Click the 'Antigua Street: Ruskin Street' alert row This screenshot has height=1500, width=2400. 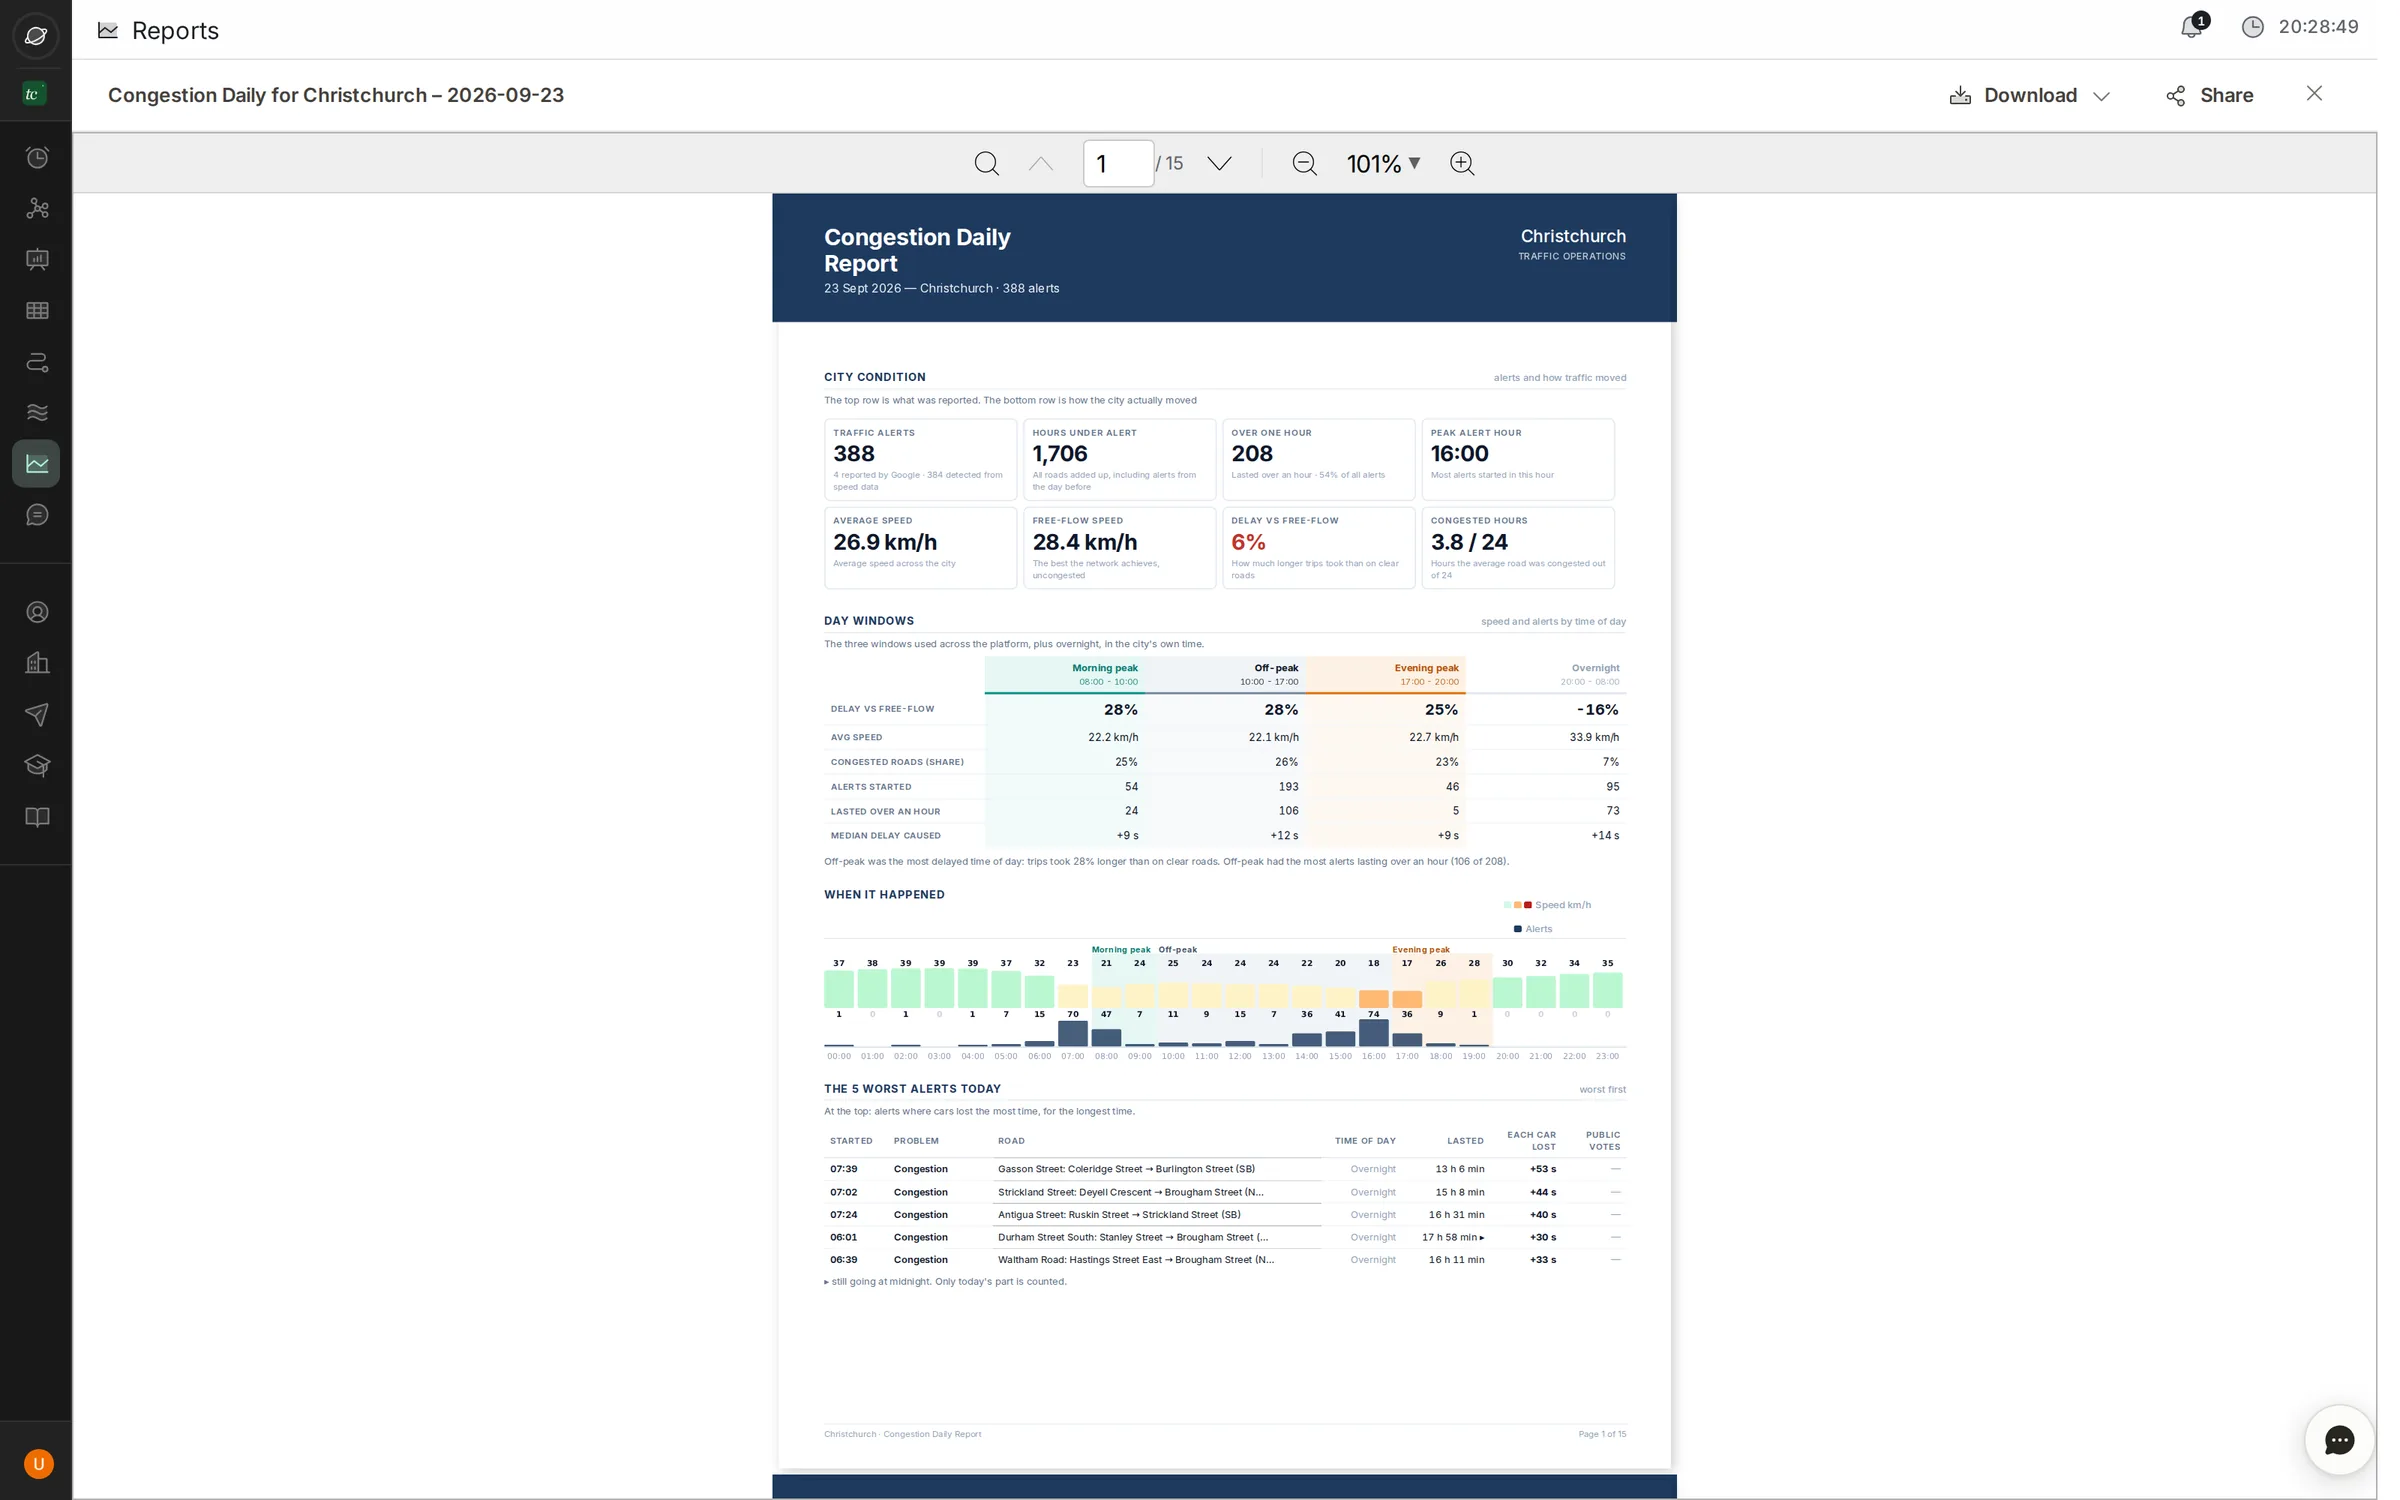tap(1224, 1215)
